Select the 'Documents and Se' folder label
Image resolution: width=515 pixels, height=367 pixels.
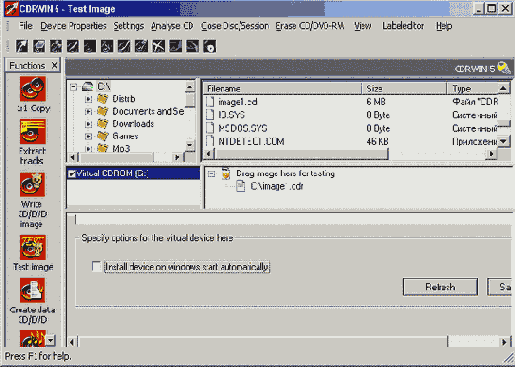[x=148, y=111]
